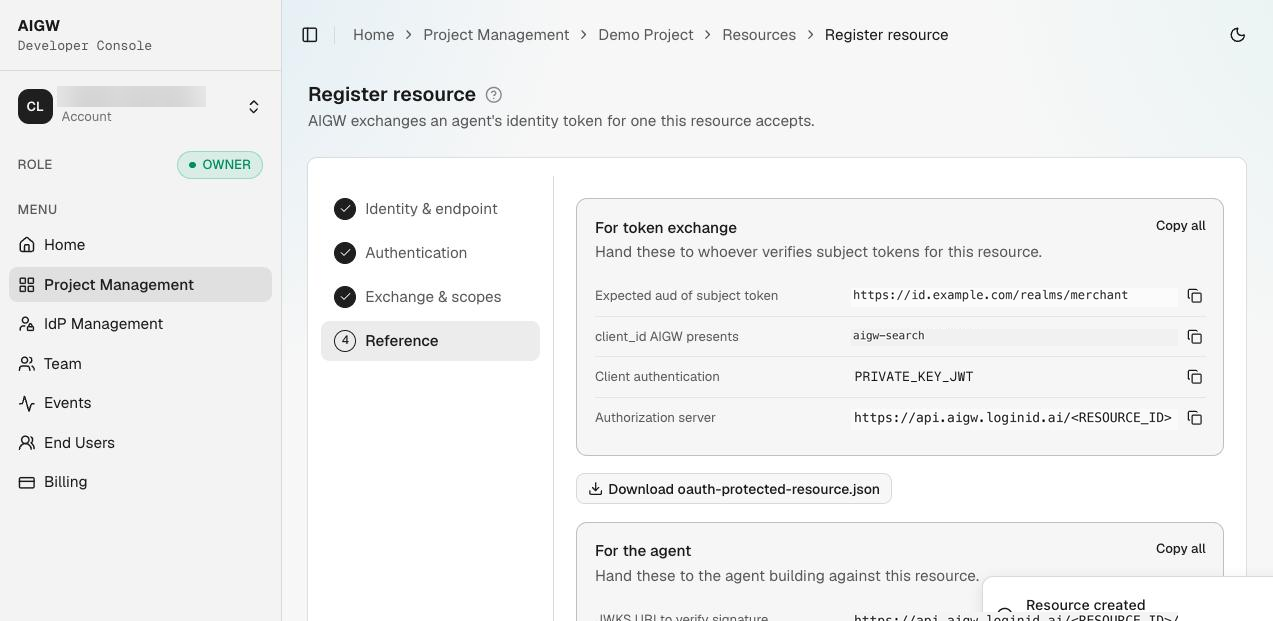The image size is (1273, 621).
Task: Go to Exchange & scopes step
Action: click(430, 297)
